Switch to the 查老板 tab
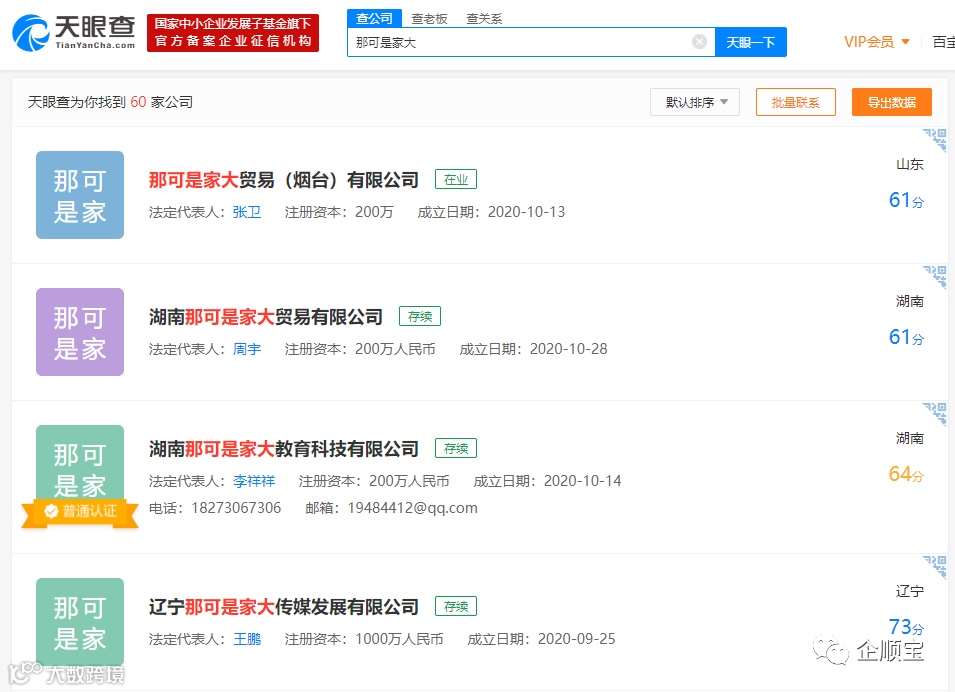 click(429, 19)
